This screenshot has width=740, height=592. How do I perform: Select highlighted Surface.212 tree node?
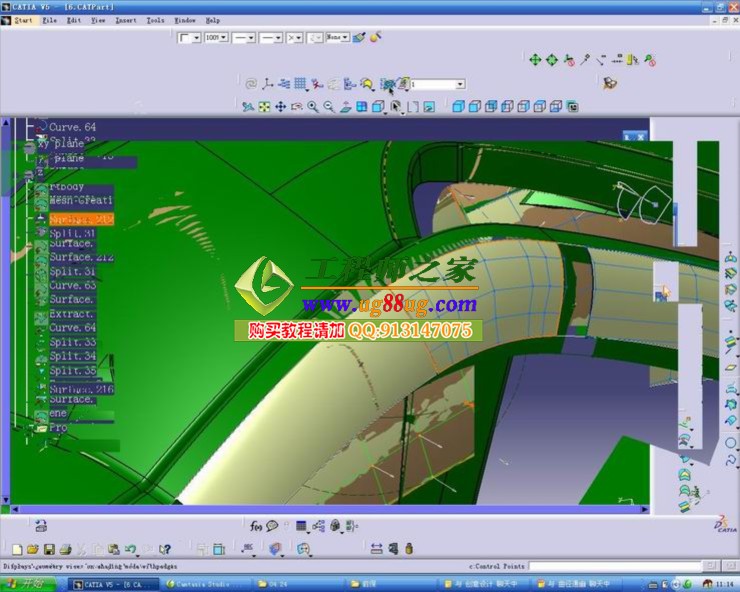click(x=81, y=219)
